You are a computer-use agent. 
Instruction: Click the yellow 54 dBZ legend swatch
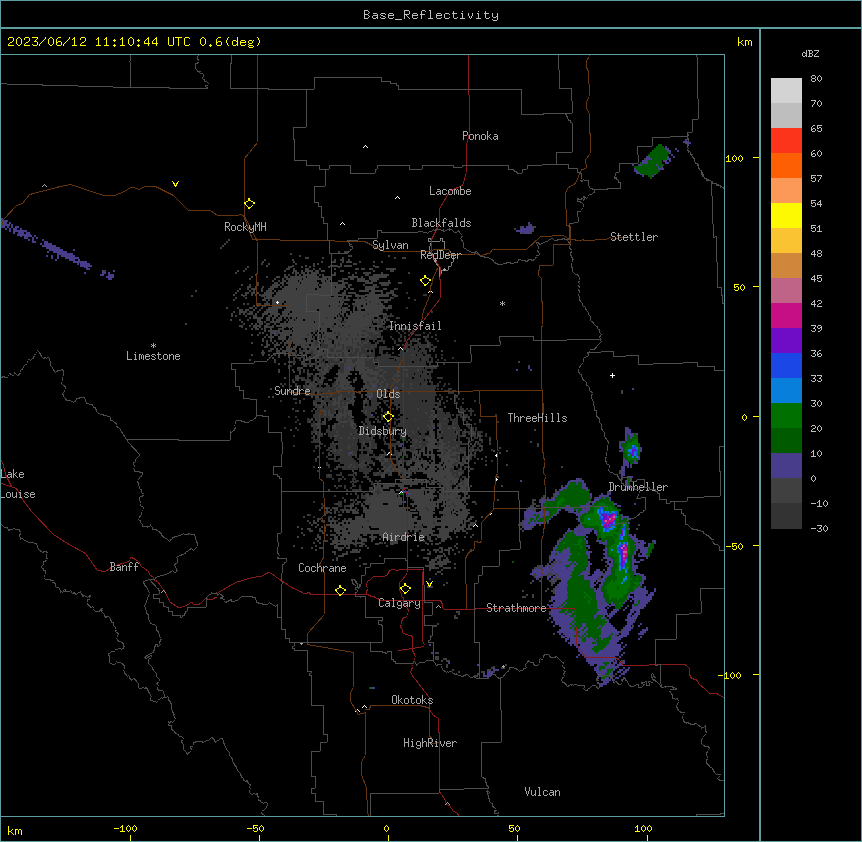pos(786,215)
